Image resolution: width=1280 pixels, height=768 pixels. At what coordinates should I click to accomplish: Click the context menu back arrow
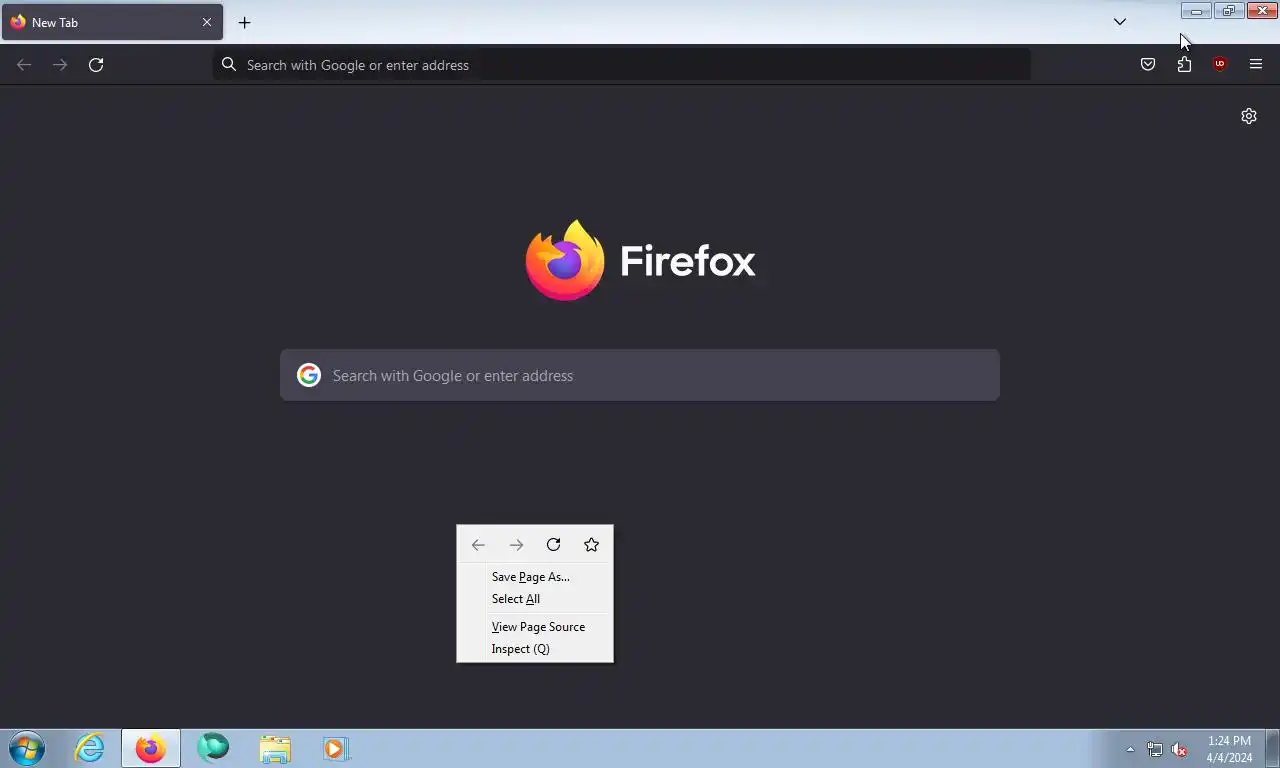point(478,545)
